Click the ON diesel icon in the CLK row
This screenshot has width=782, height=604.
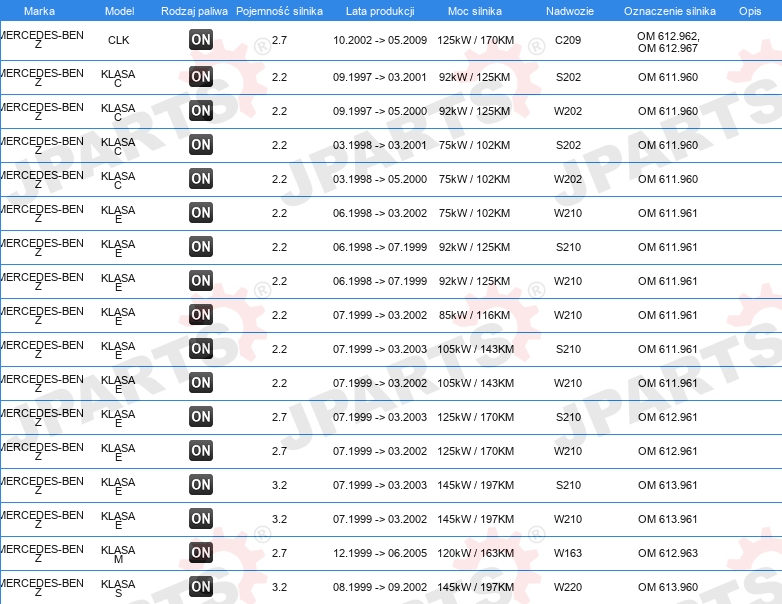tap(201, 40)
